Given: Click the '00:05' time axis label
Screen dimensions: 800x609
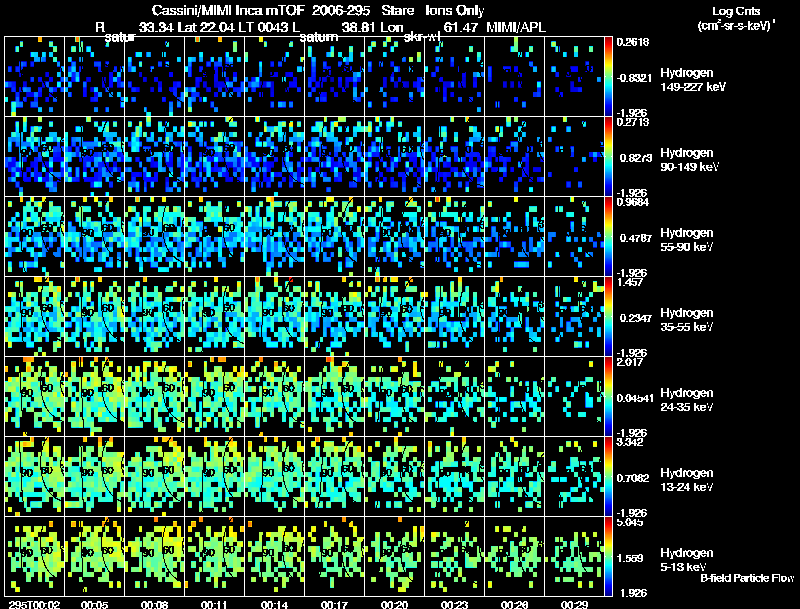Looking at the screenshot, I should (94, 604).
